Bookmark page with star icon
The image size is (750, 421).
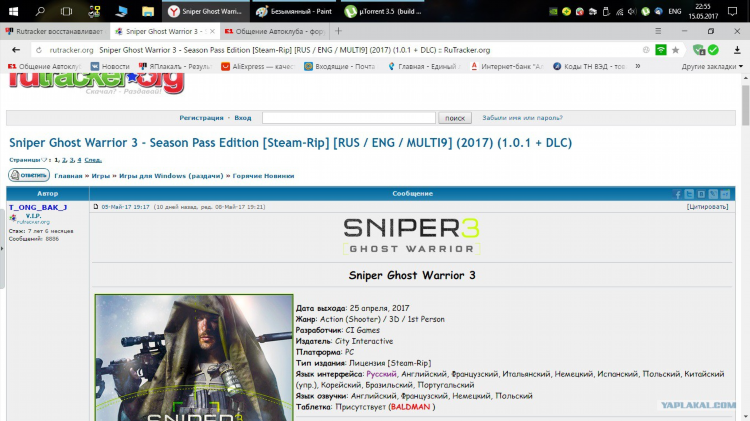coord(675,50)
